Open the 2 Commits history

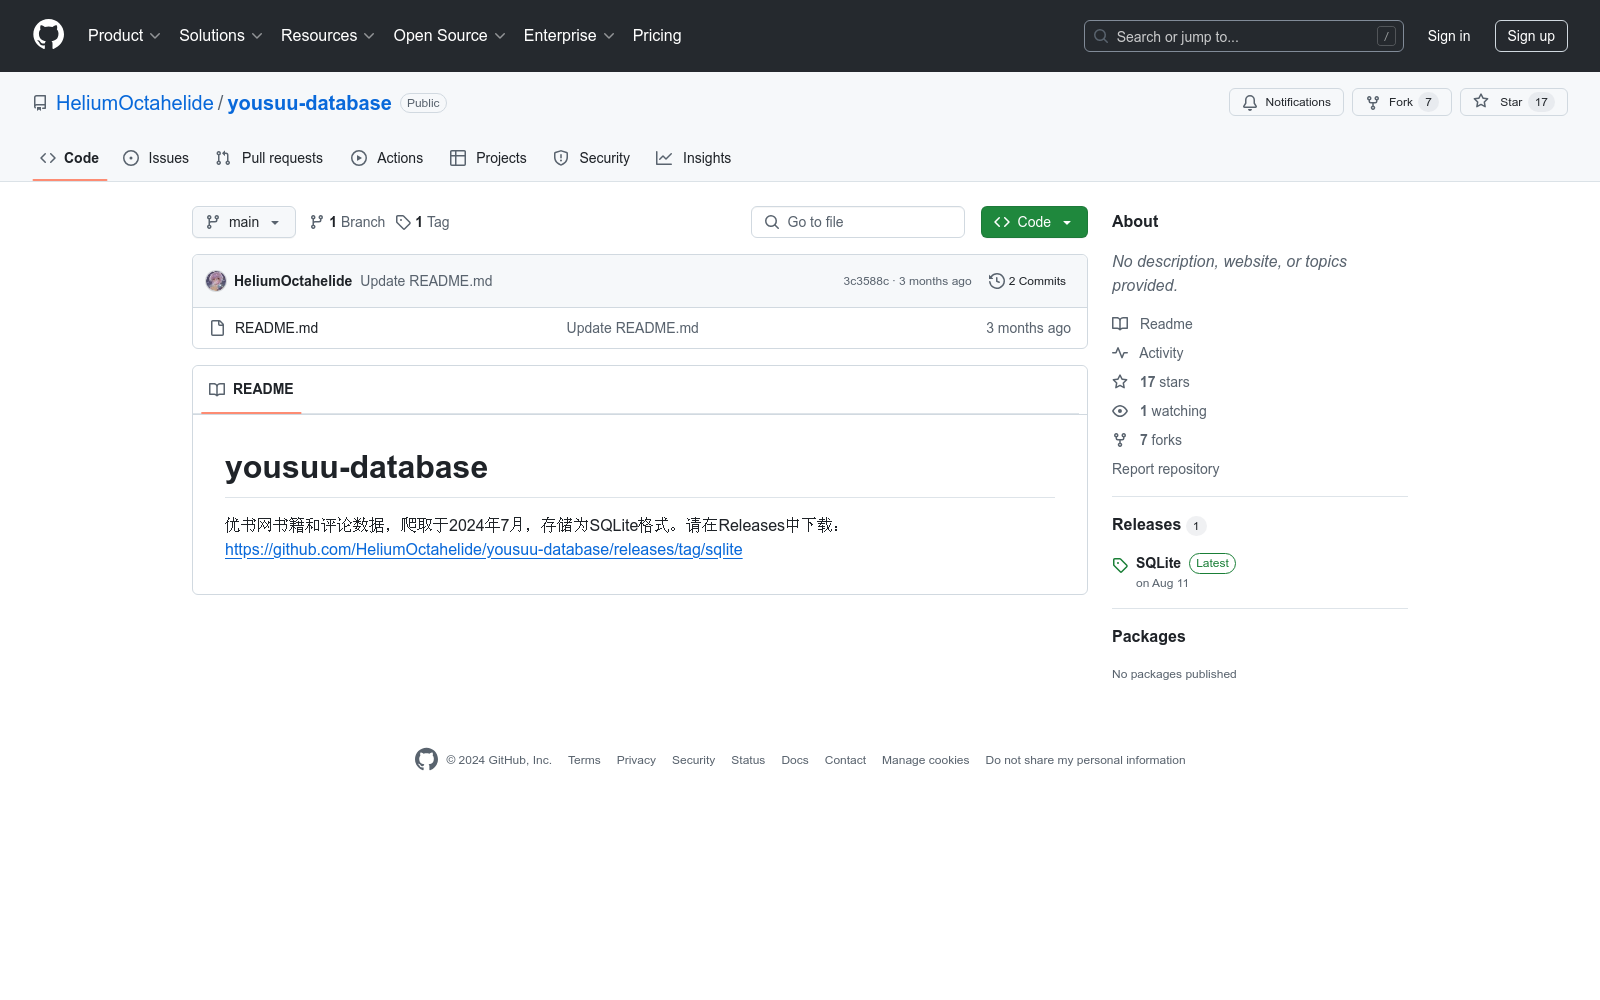[1027, 281]
